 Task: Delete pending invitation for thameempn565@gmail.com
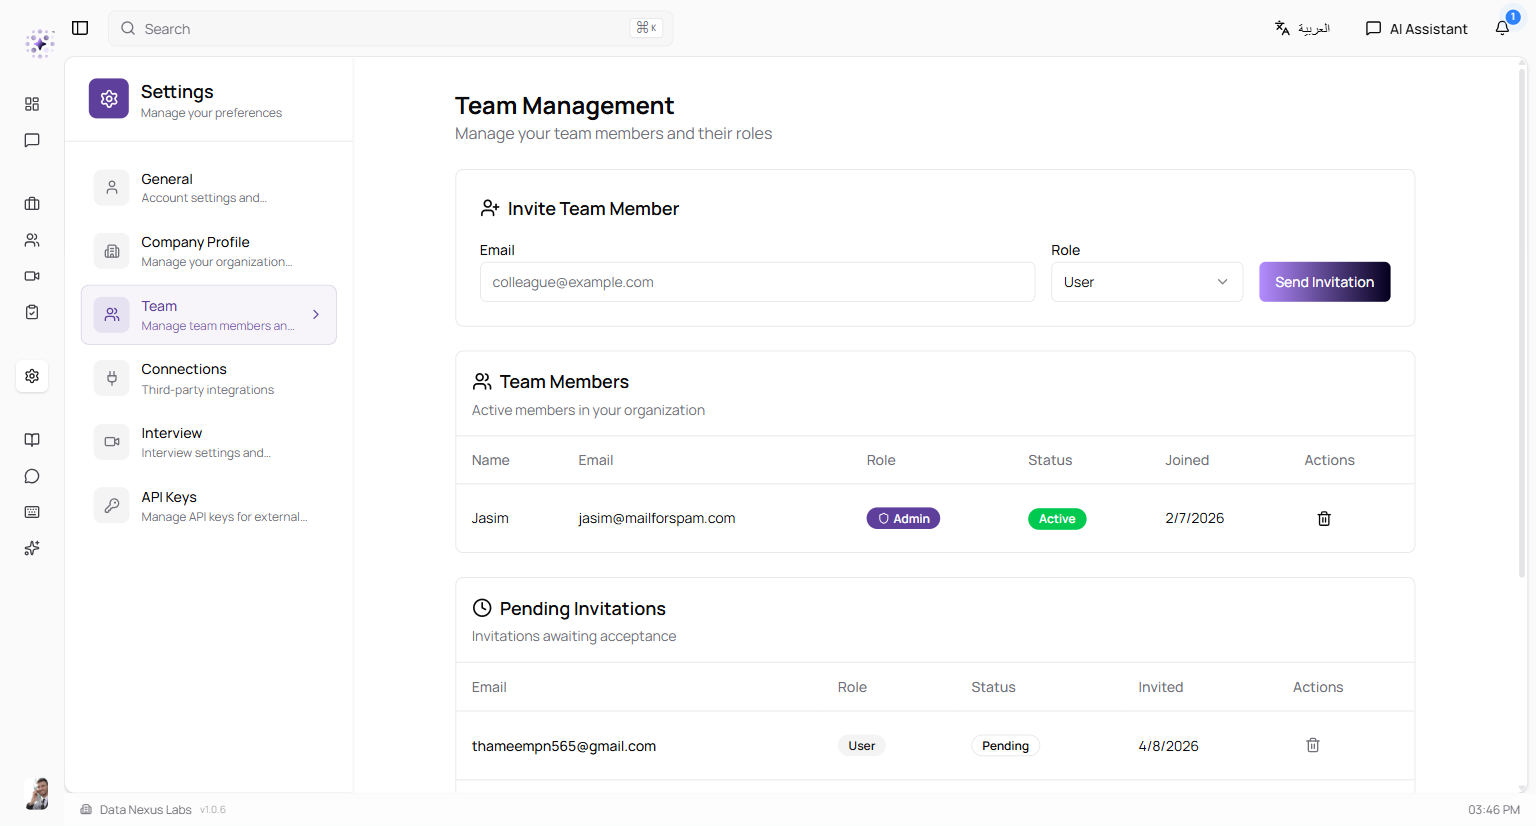coord(1312,745)
